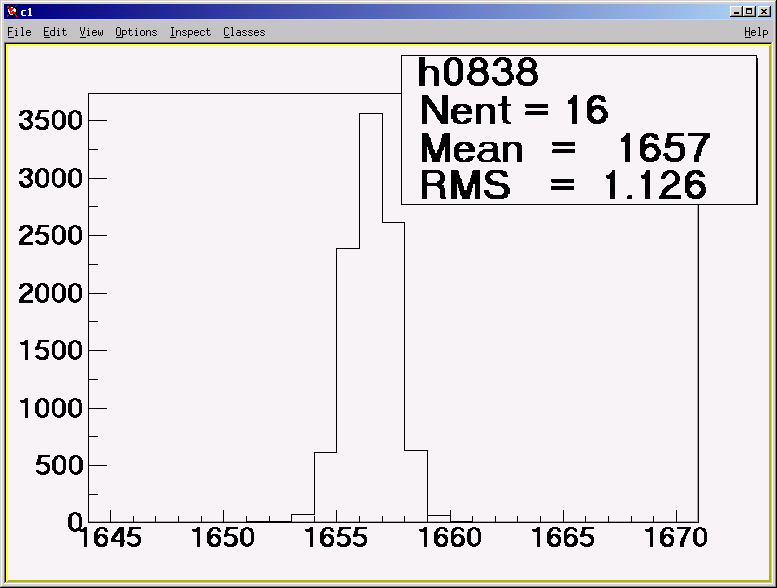Open the Help menu
This screenshot has width=777, height=588.
[x=756, y=32]
